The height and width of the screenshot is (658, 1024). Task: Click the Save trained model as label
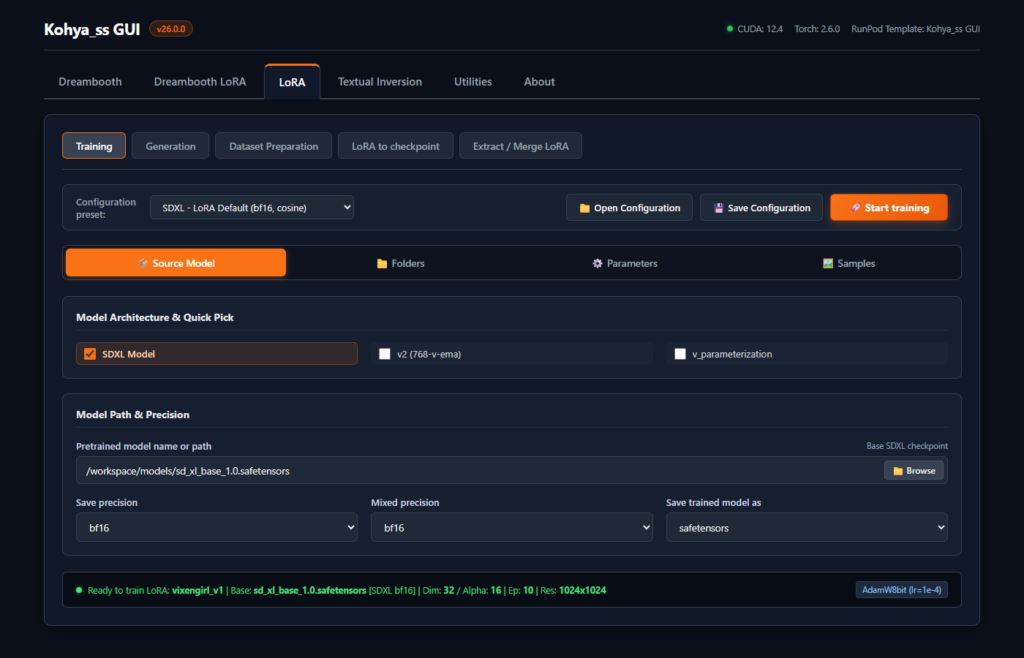(713, 503)
